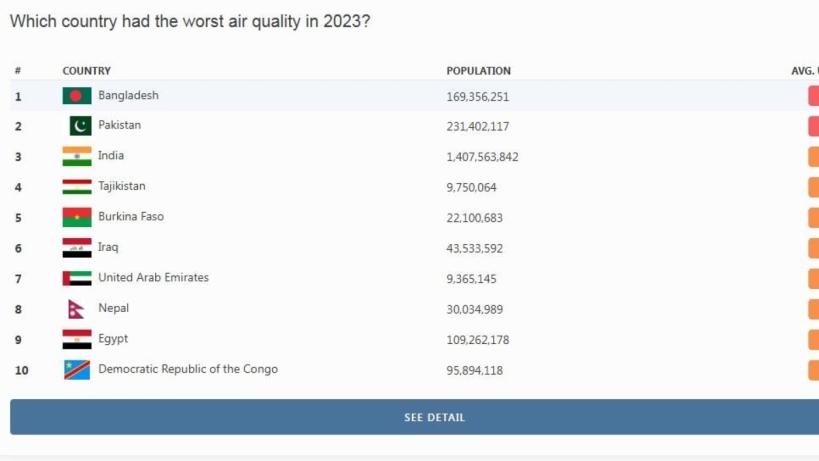Open the Bangladesh country link
The height and width of the screenshot is (461, 819).
[128, 96]
